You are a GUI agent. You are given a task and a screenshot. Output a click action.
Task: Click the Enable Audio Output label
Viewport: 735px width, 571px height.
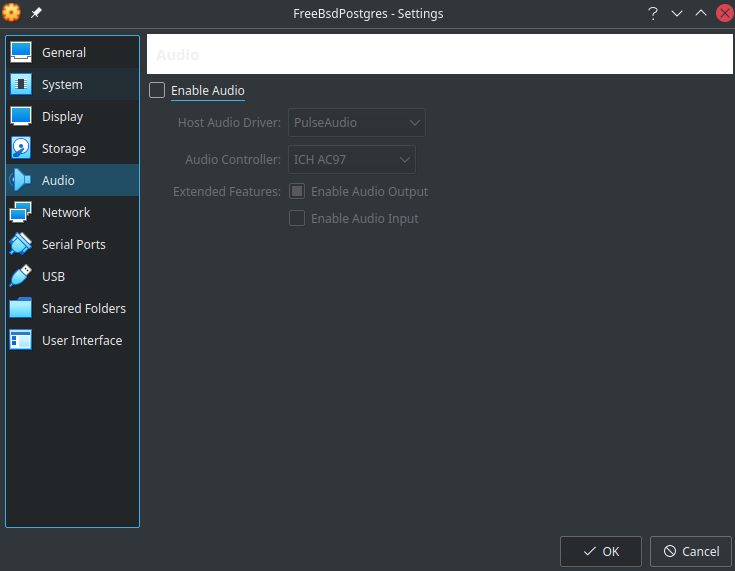point(369,192)
